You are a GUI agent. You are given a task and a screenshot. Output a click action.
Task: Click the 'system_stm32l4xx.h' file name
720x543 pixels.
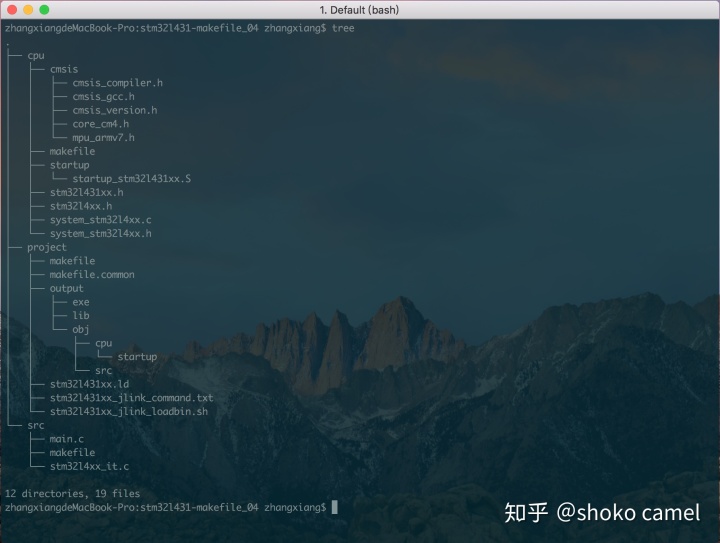coord(101,234)
